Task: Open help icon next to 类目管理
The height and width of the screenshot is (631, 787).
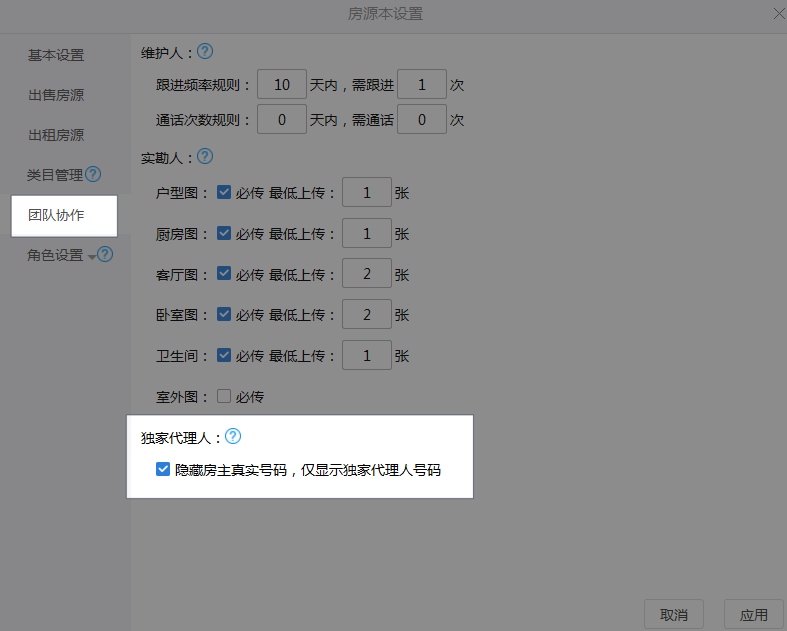Action: coord(93,174)
